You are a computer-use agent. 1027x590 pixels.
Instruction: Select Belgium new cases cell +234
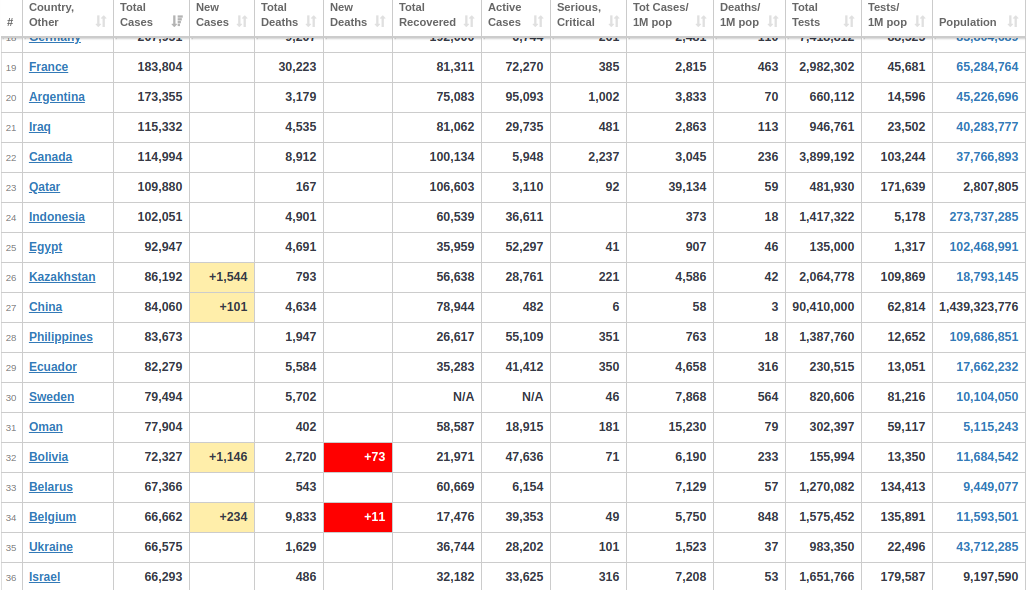(x=222, y=517)
